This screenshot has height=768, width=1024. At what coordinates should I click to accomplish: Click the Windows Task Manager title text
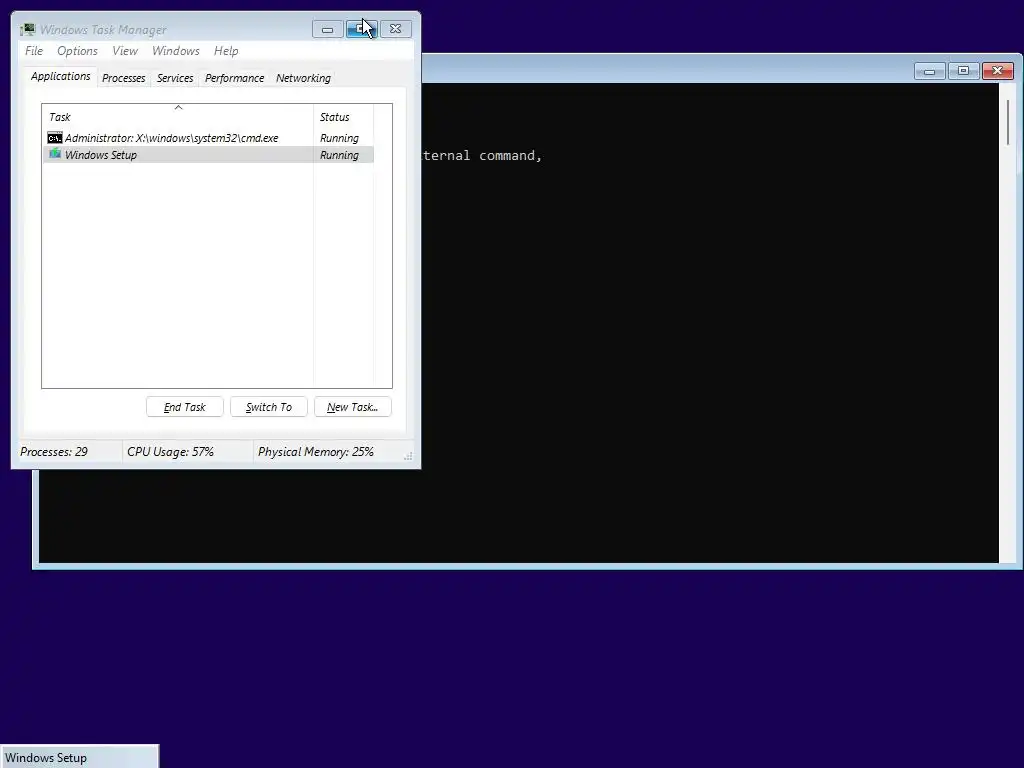pos(103,30)
